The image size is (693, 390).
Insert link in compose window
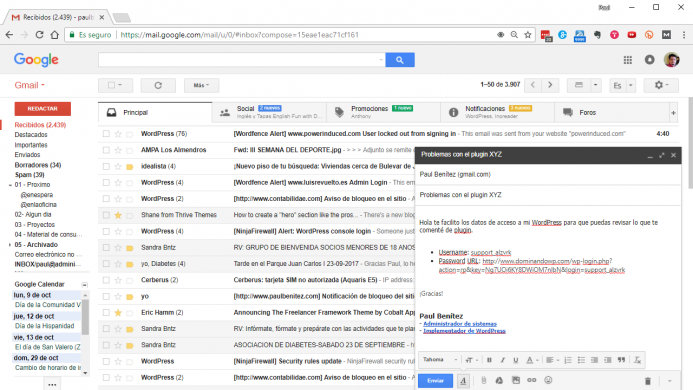(532, 380)
